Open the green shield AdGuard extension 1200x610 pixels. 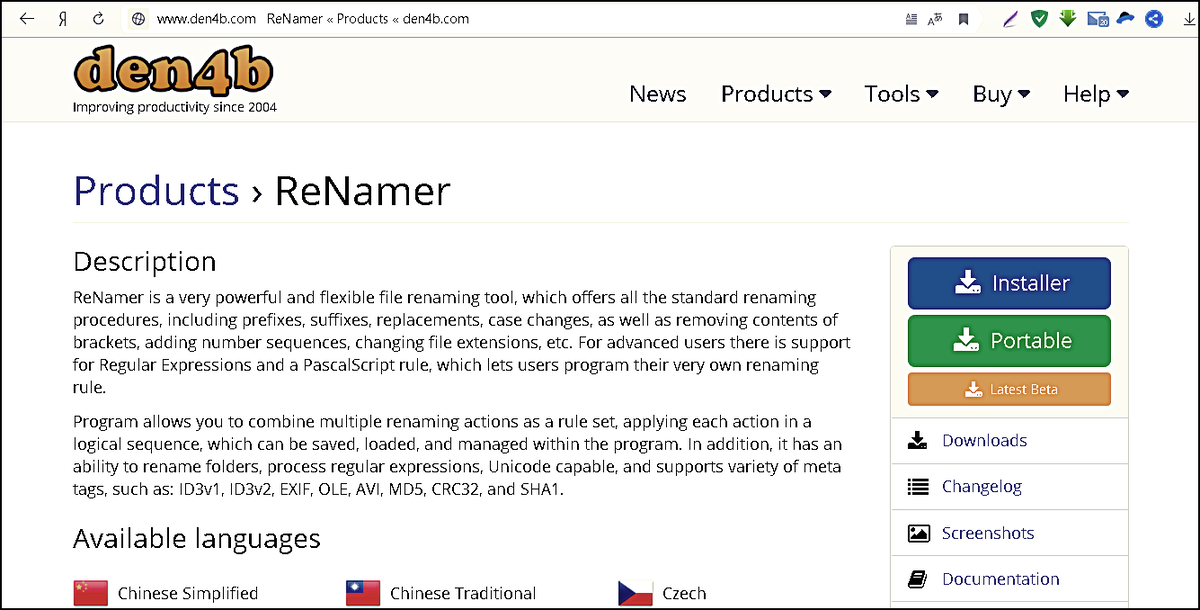[x=1040, y=19]
